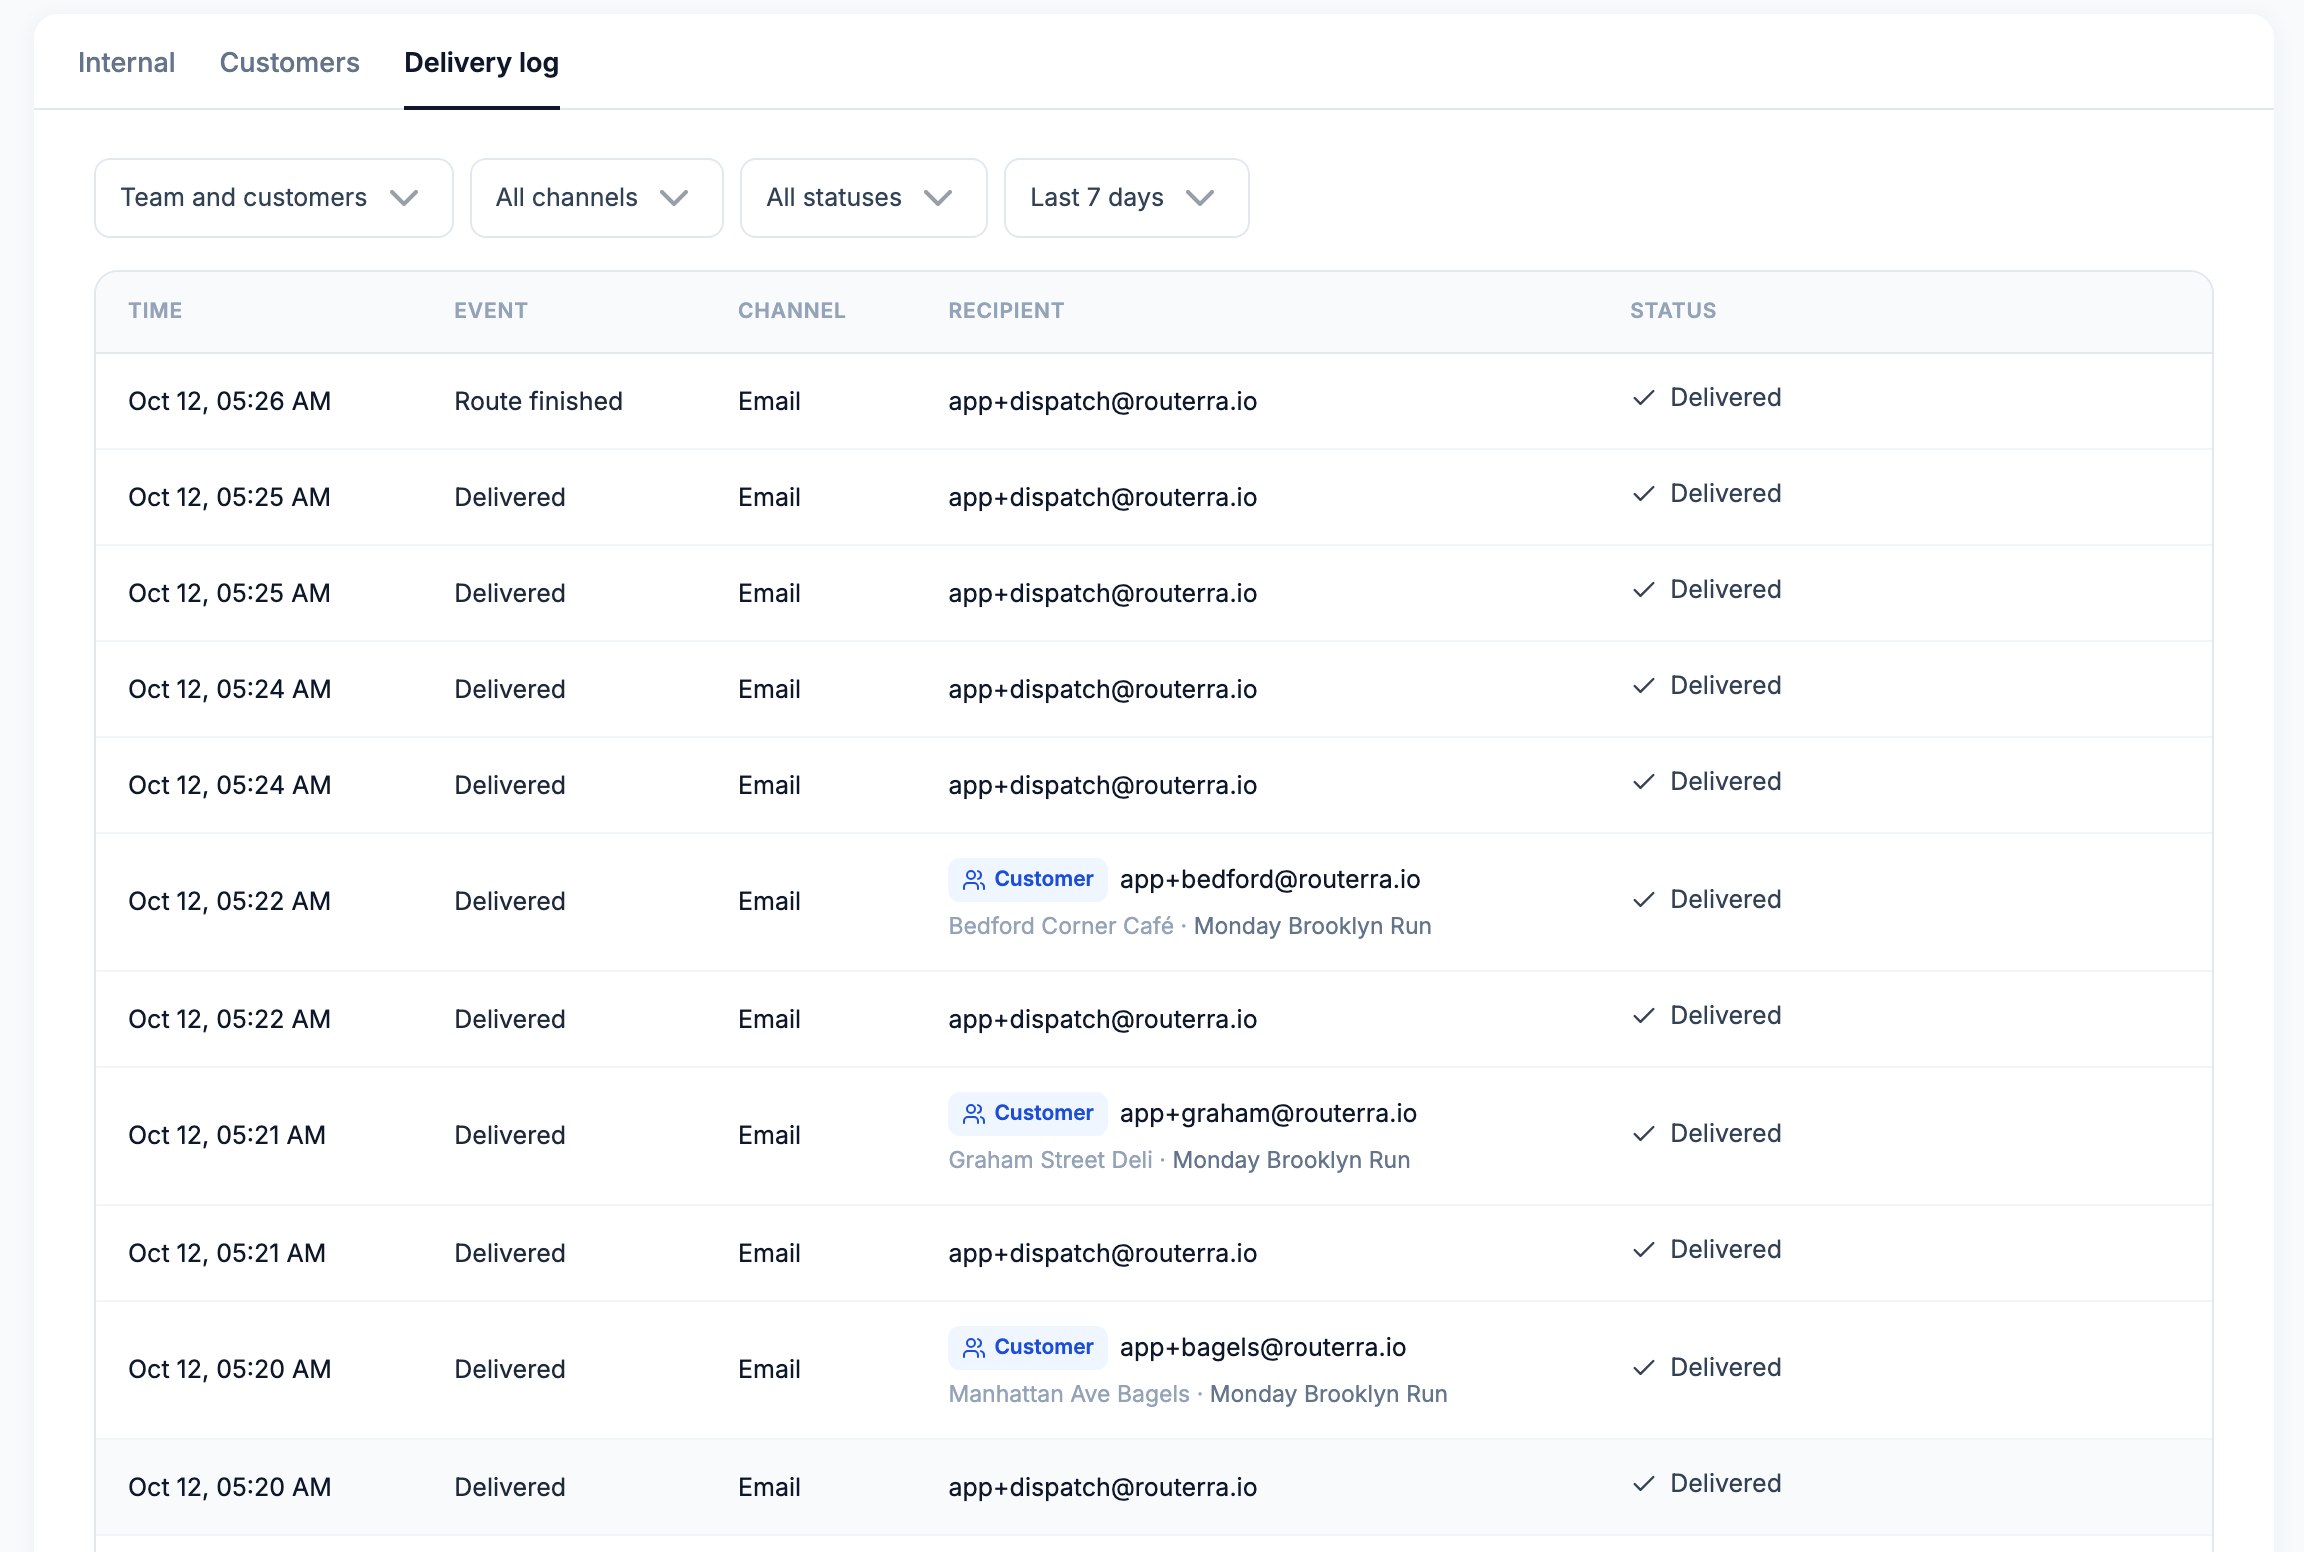This screenshot has width=2304, height=1552.
Task: Select the 'Route finished' event cell
Action: [538, 401]
